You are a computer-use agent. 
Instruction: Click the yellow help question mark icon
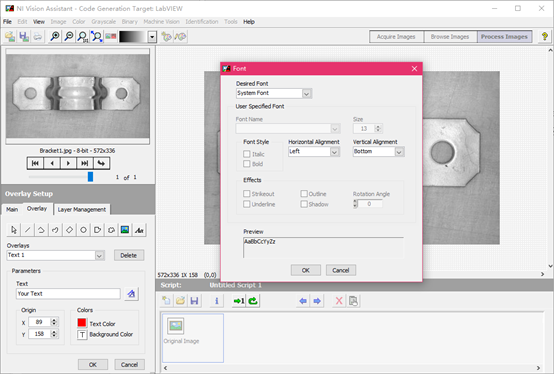click(545, 36)
